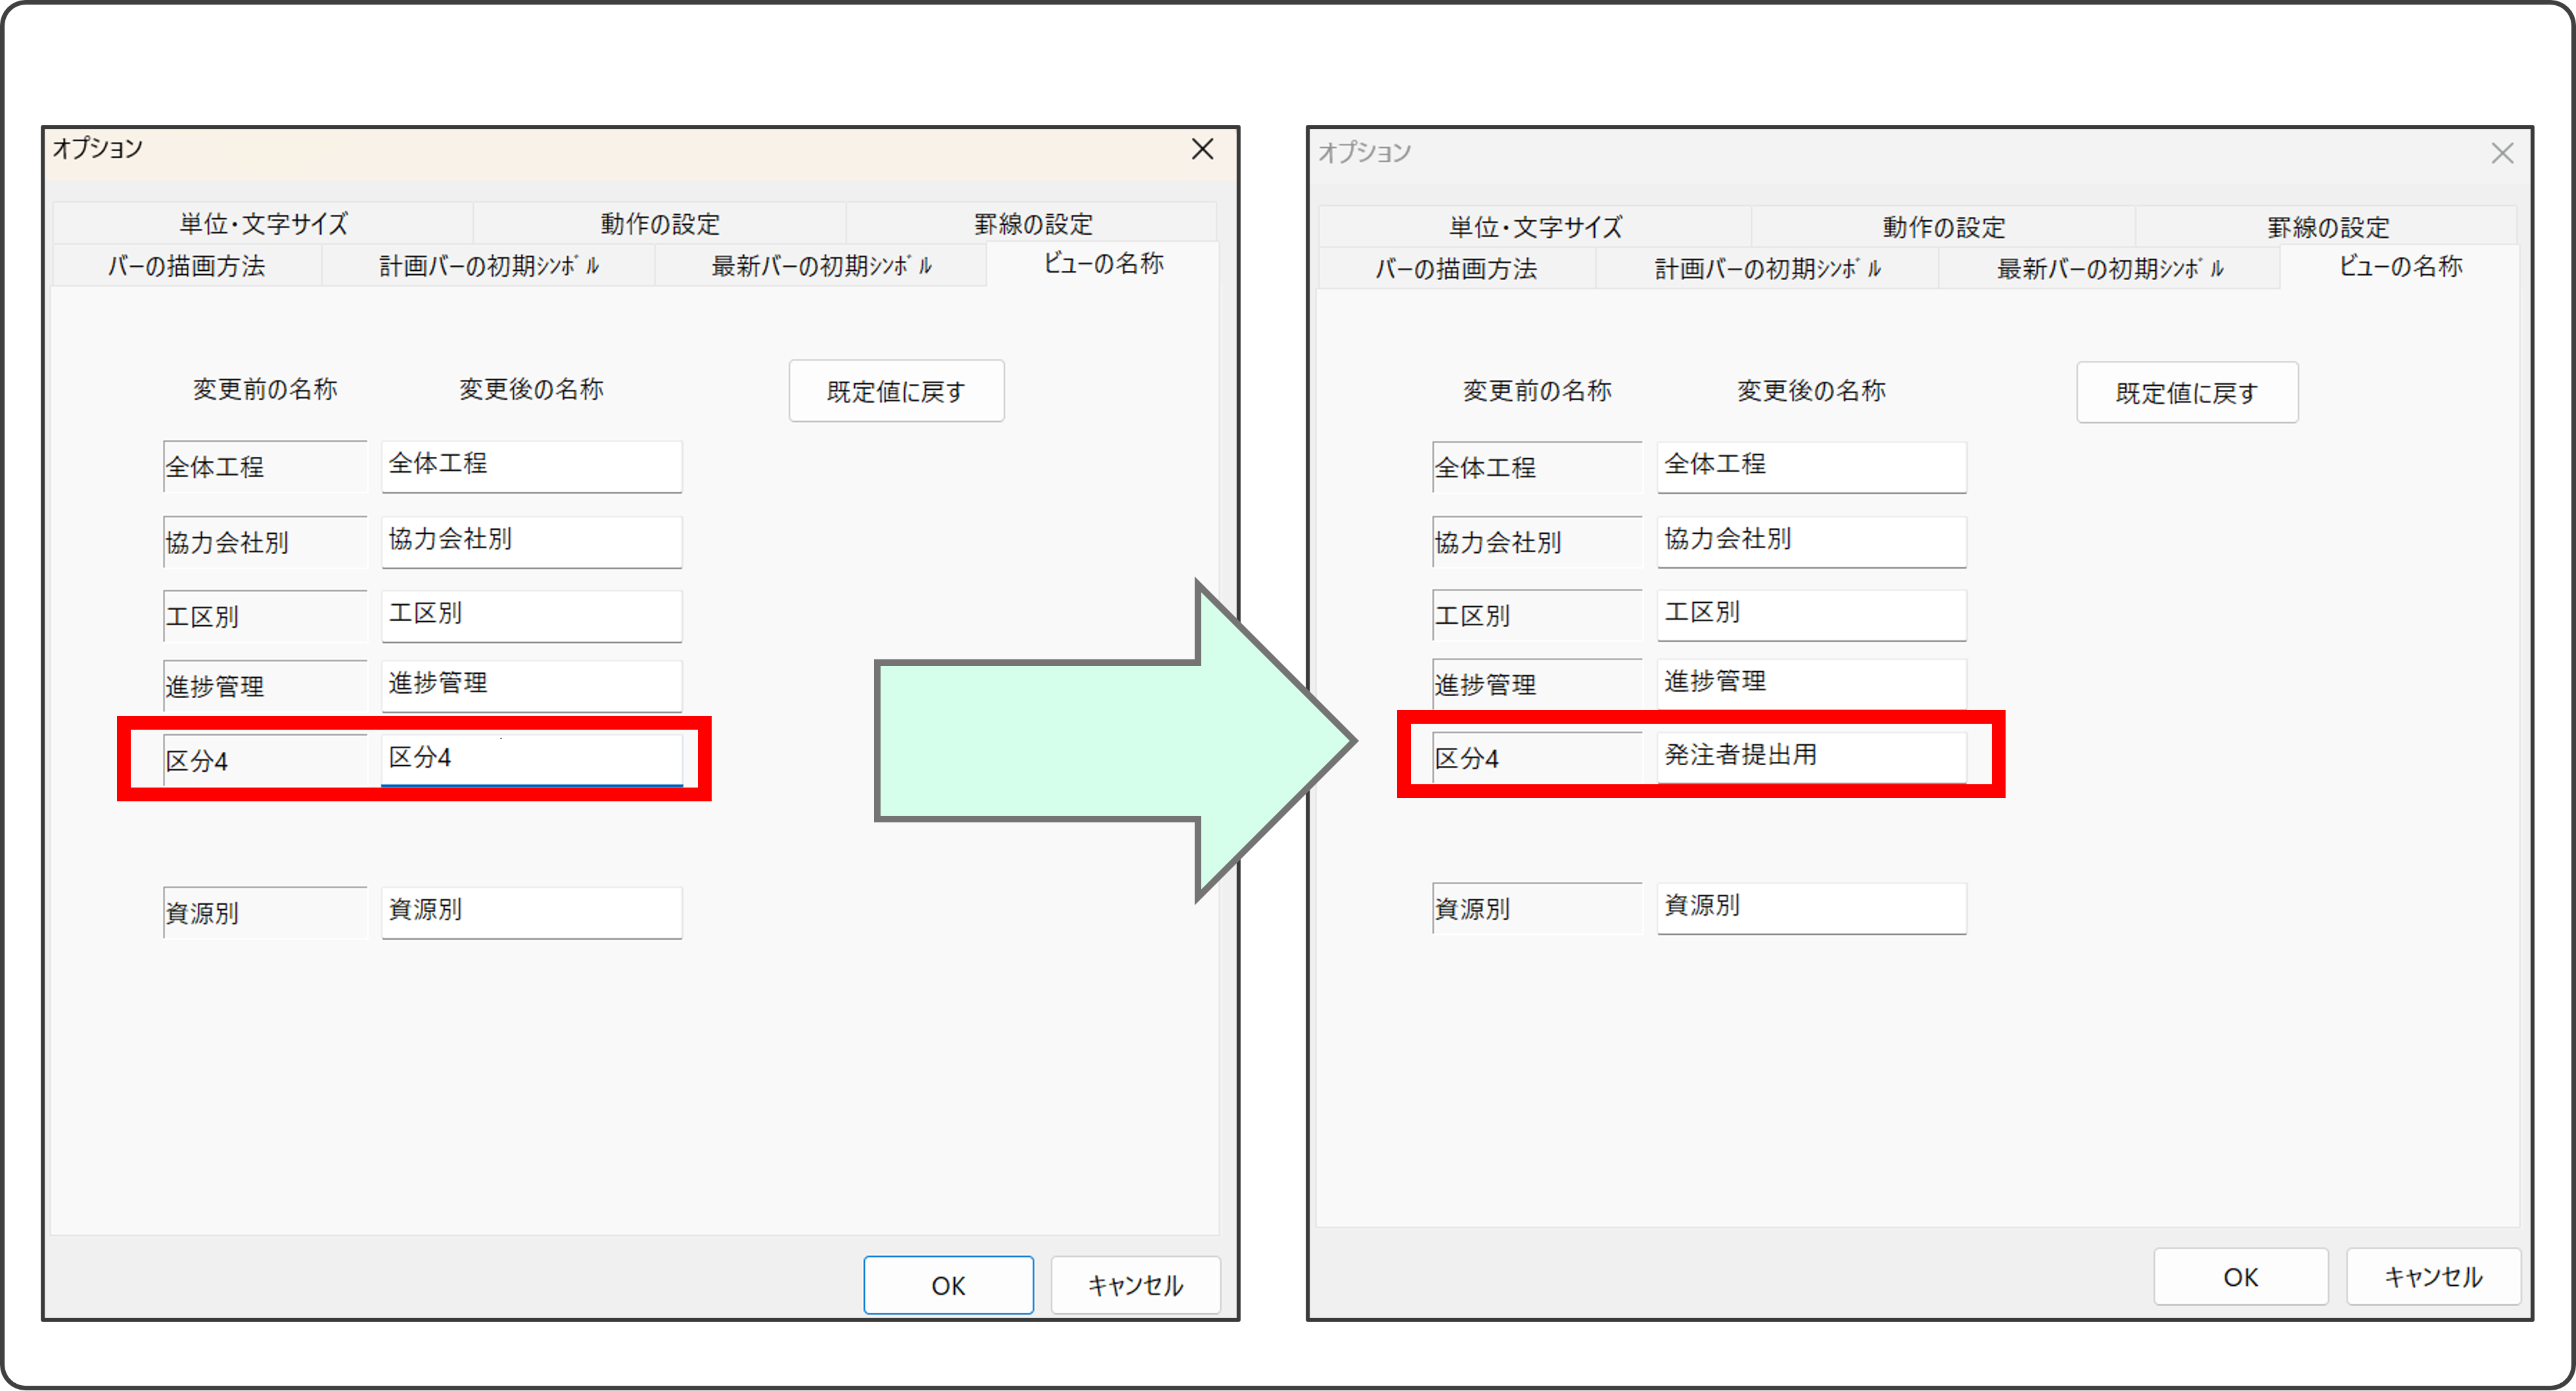Close the left オプション dialog
Viewport: 2576px width, 1391px height.
(1202, 150)
